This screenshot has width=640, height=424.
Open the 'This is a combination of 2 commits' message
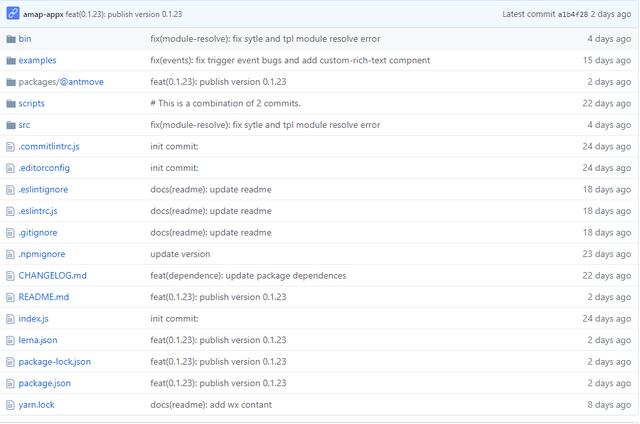click(x=225, y=104)
